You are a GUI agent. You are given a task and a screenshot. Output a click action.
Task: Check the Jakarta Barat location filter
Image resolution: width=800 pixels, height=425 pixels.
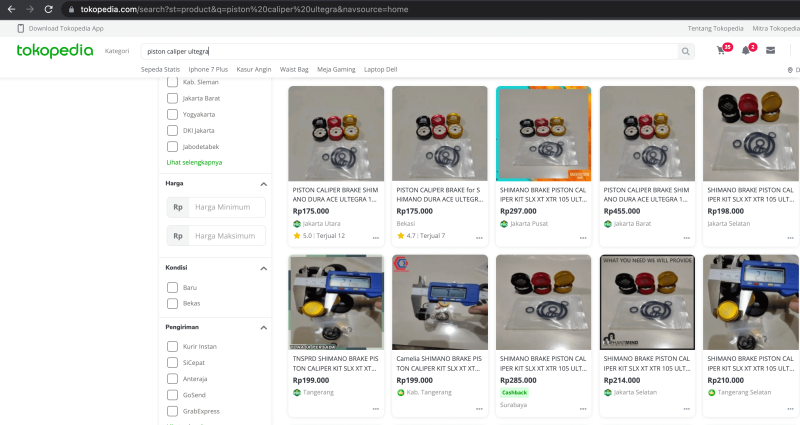point(172,98)
